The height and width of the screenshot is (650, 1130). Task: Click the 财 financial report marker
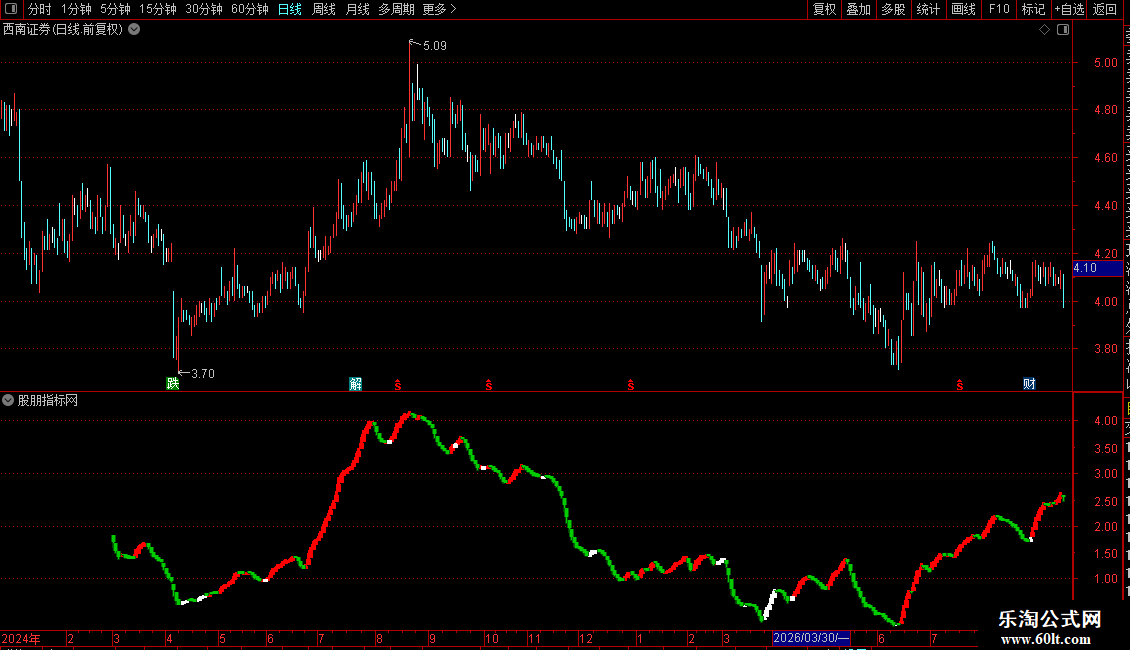point(1029,383)
